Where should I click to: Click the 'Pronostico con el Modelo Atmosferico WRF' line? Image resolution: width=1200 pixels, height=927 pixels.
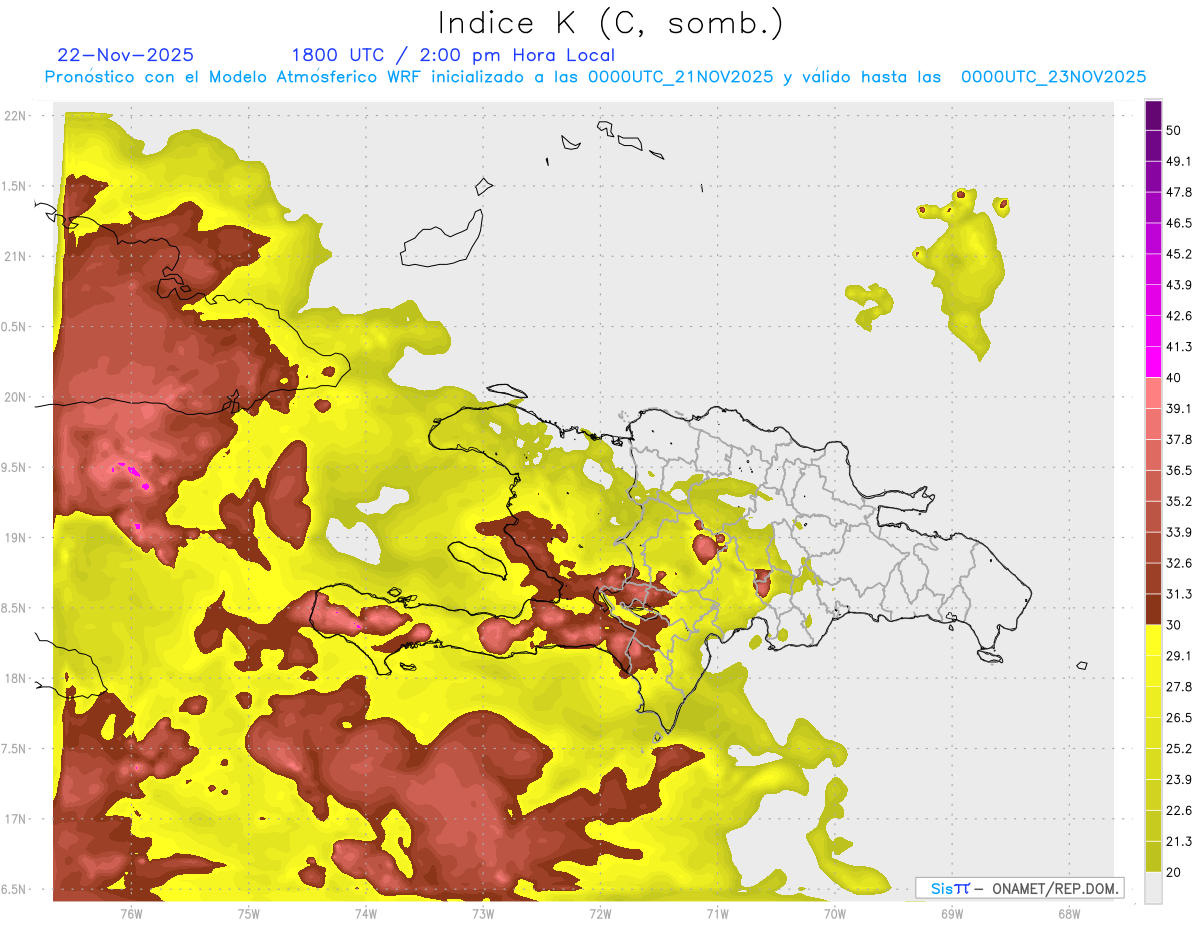pyautogui.click(x=595, y=77)
